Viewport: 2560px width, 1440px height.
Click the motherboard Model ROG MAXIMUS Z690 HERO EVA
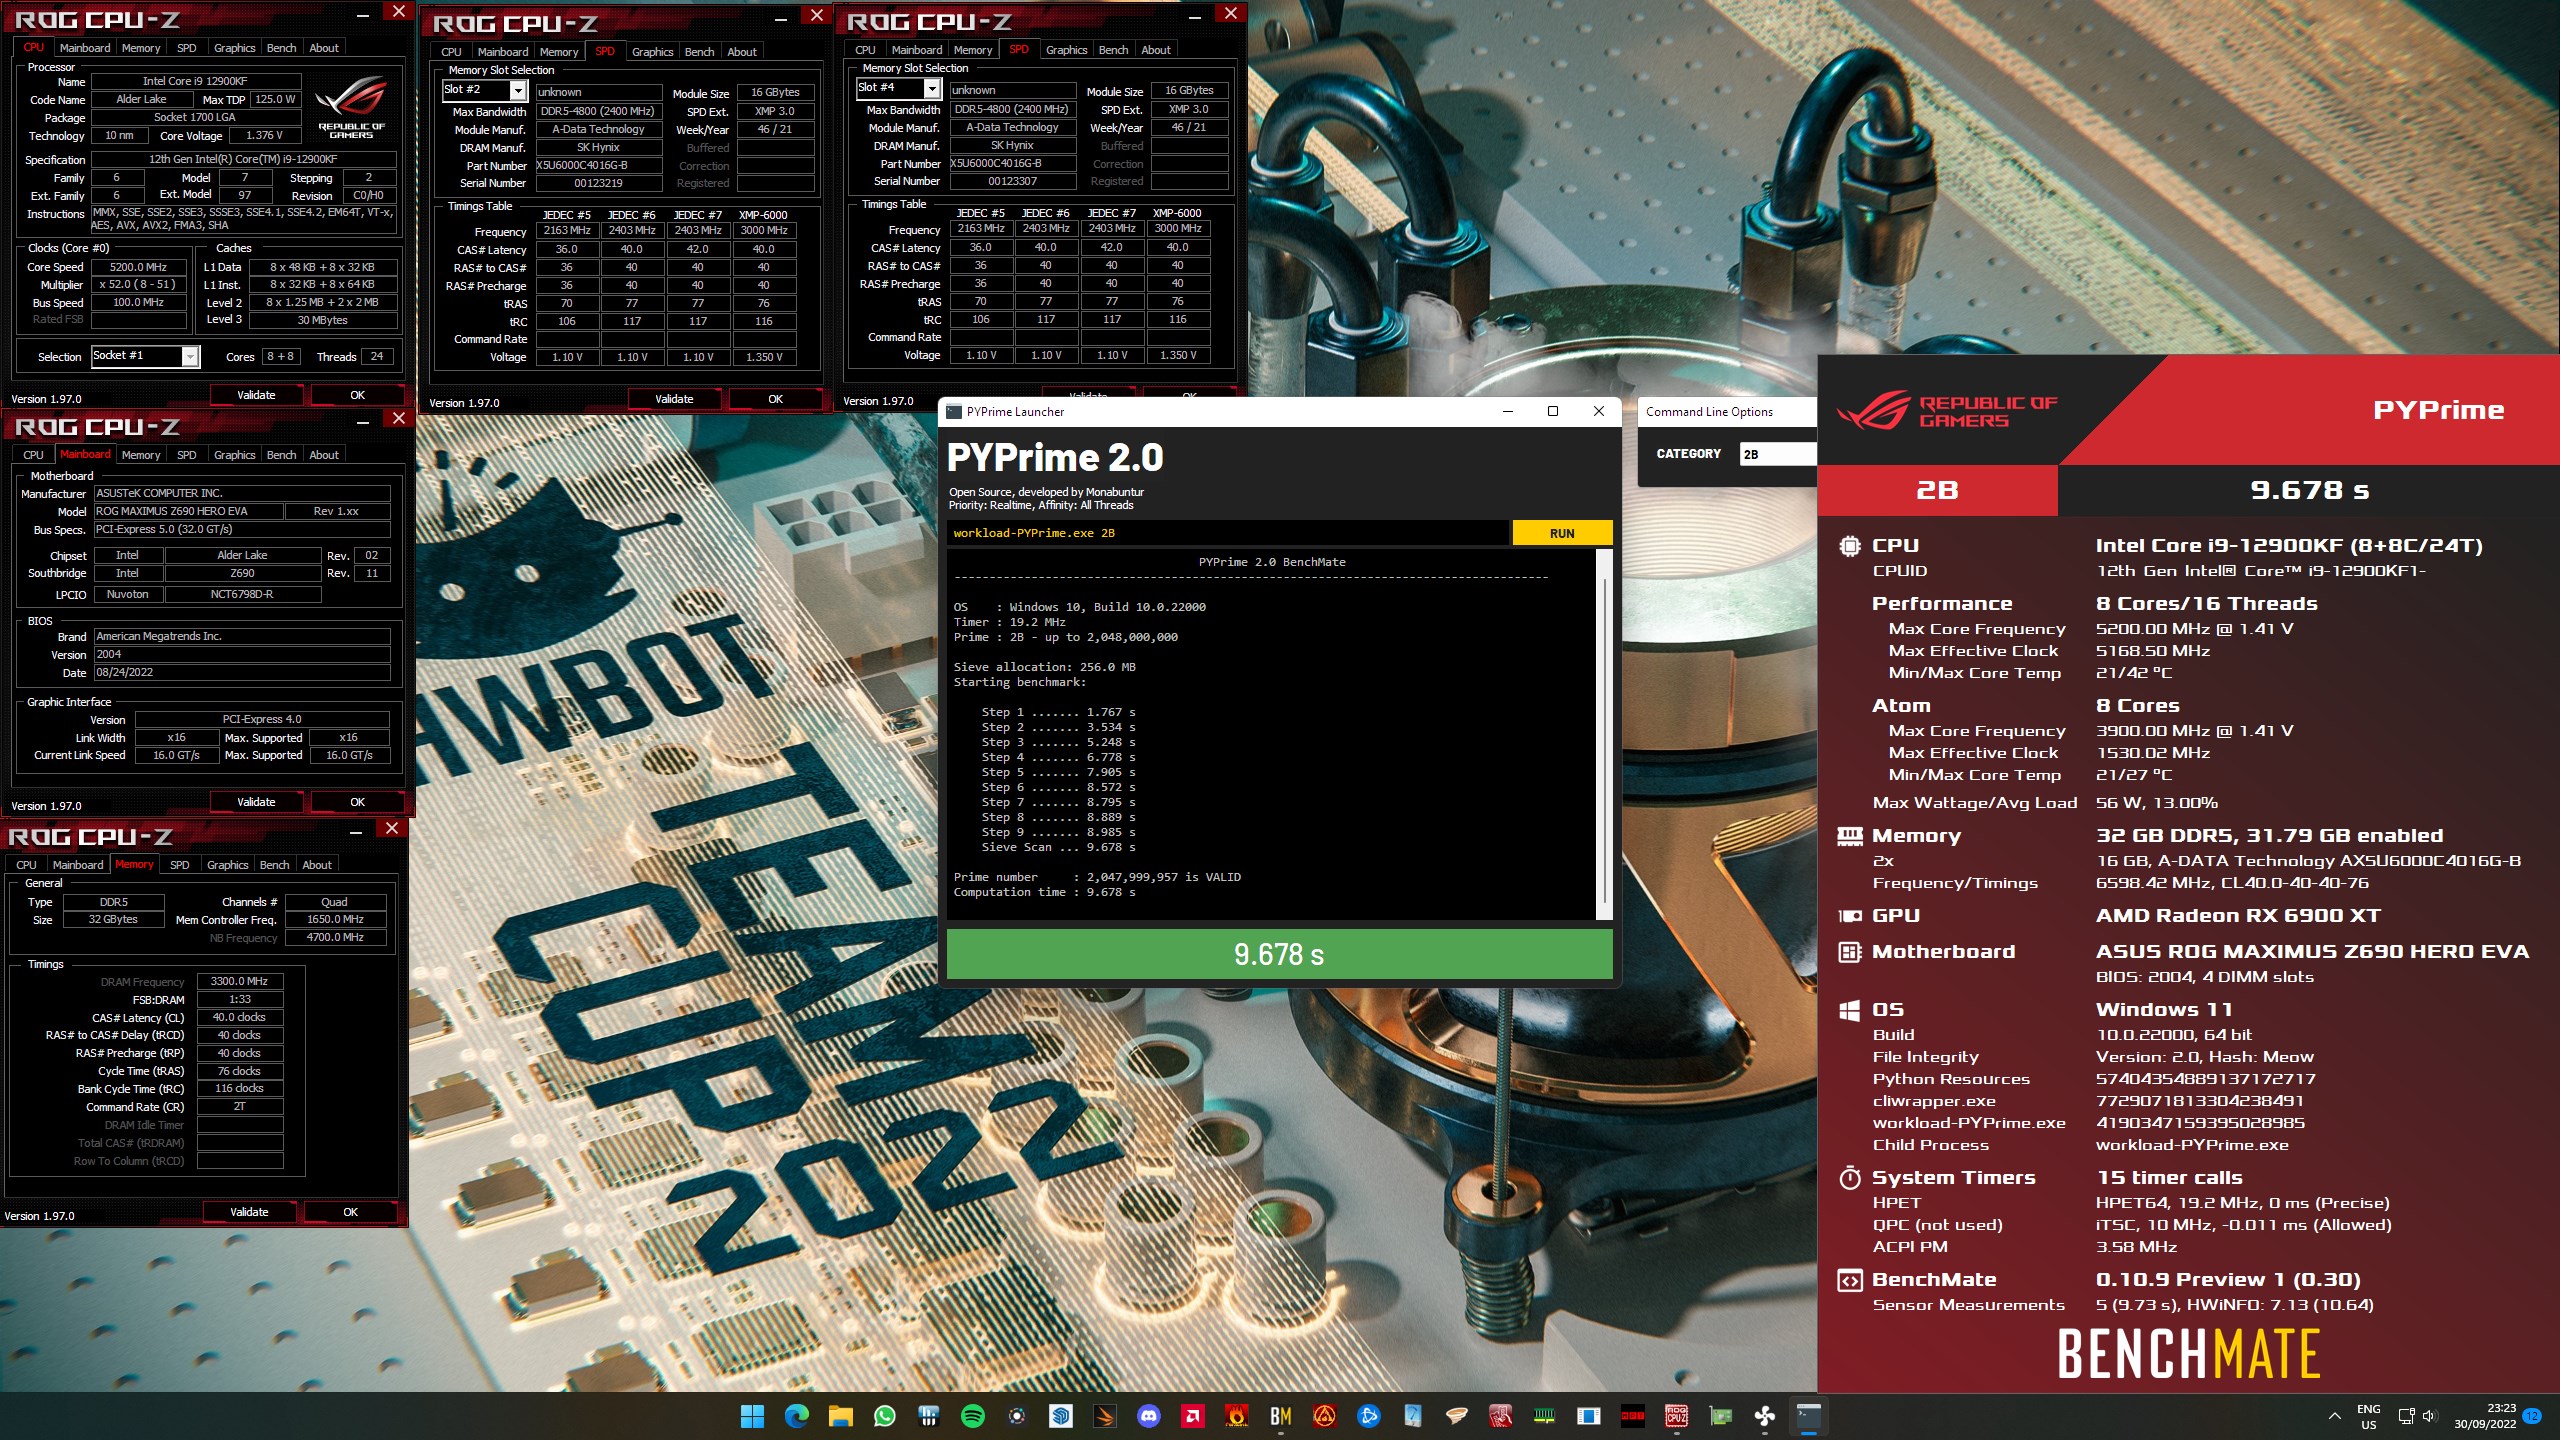(x=187, y=511)
